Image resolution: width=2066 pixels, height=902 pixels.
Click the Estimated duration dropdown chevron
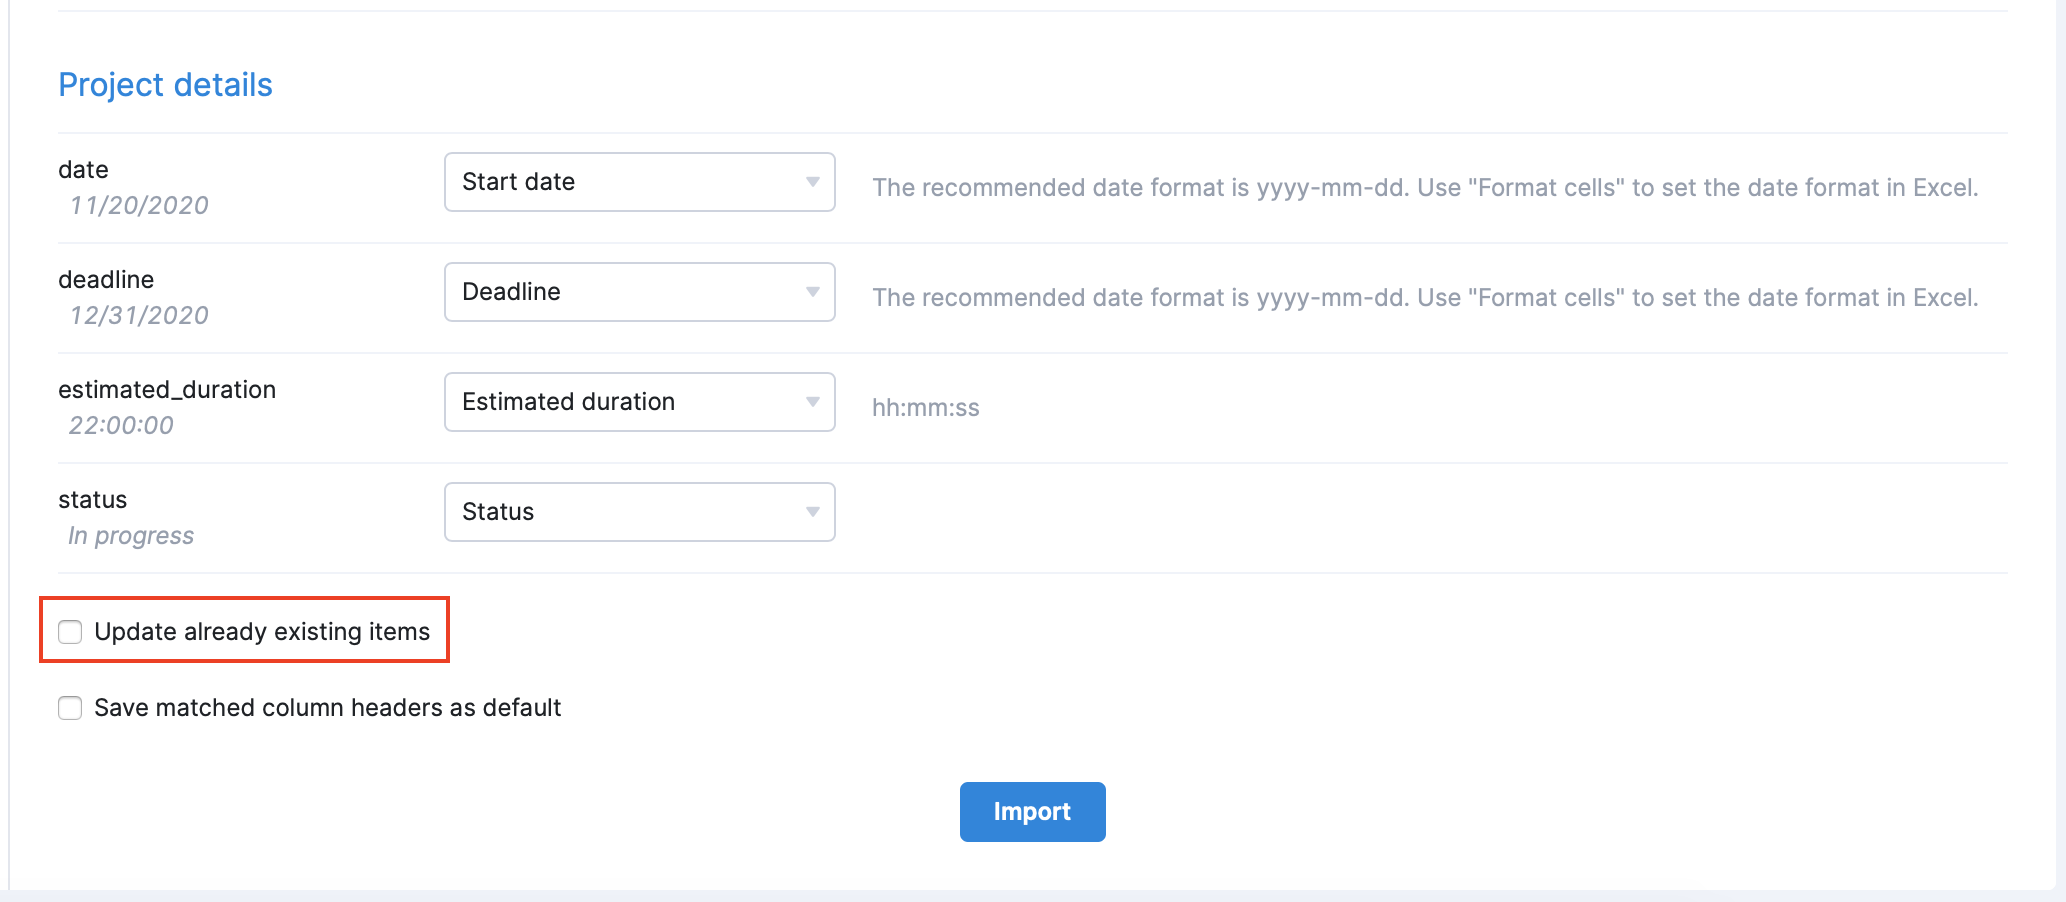pyautogui.click(x=813, y=402)
